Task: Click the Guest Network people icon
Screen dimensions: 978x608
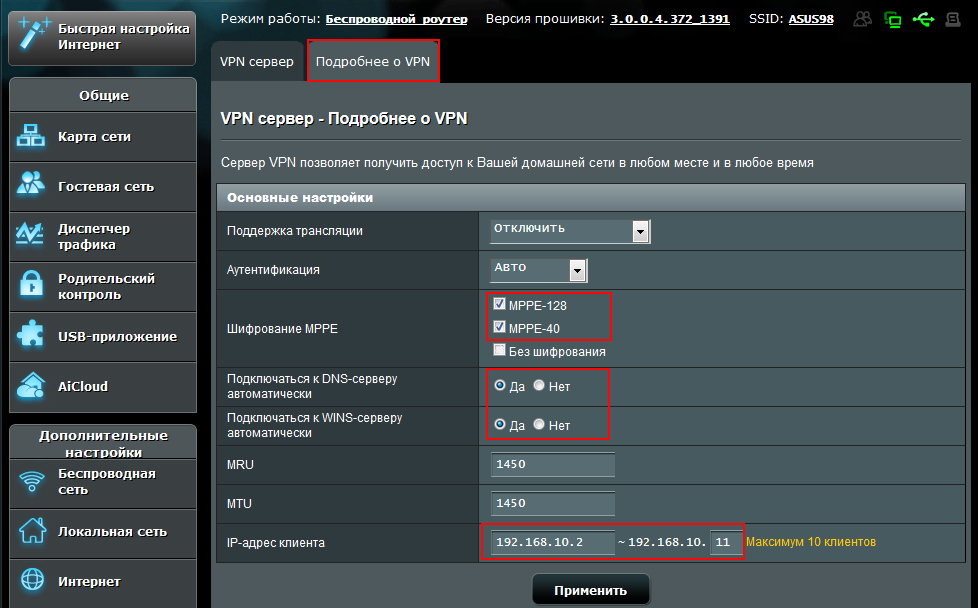Action: pyautogui.click(x=31, y=183)
